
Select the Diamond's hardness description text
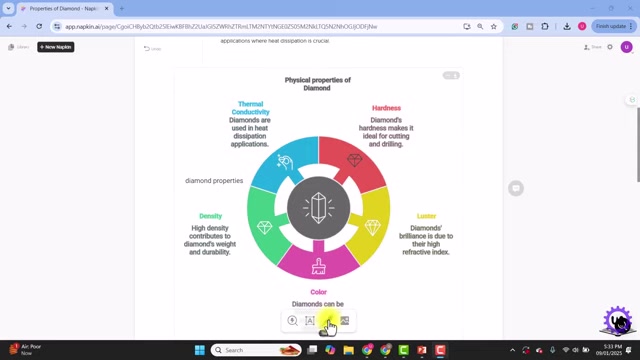pos(386,132)
